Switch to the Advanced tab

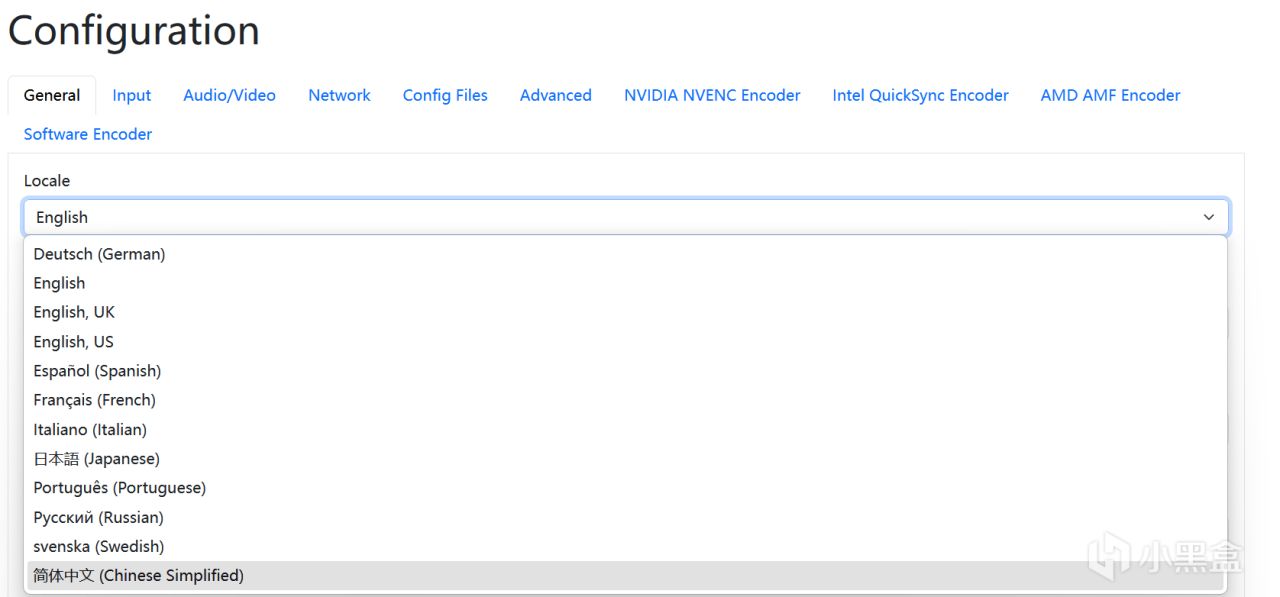[555, 95]
